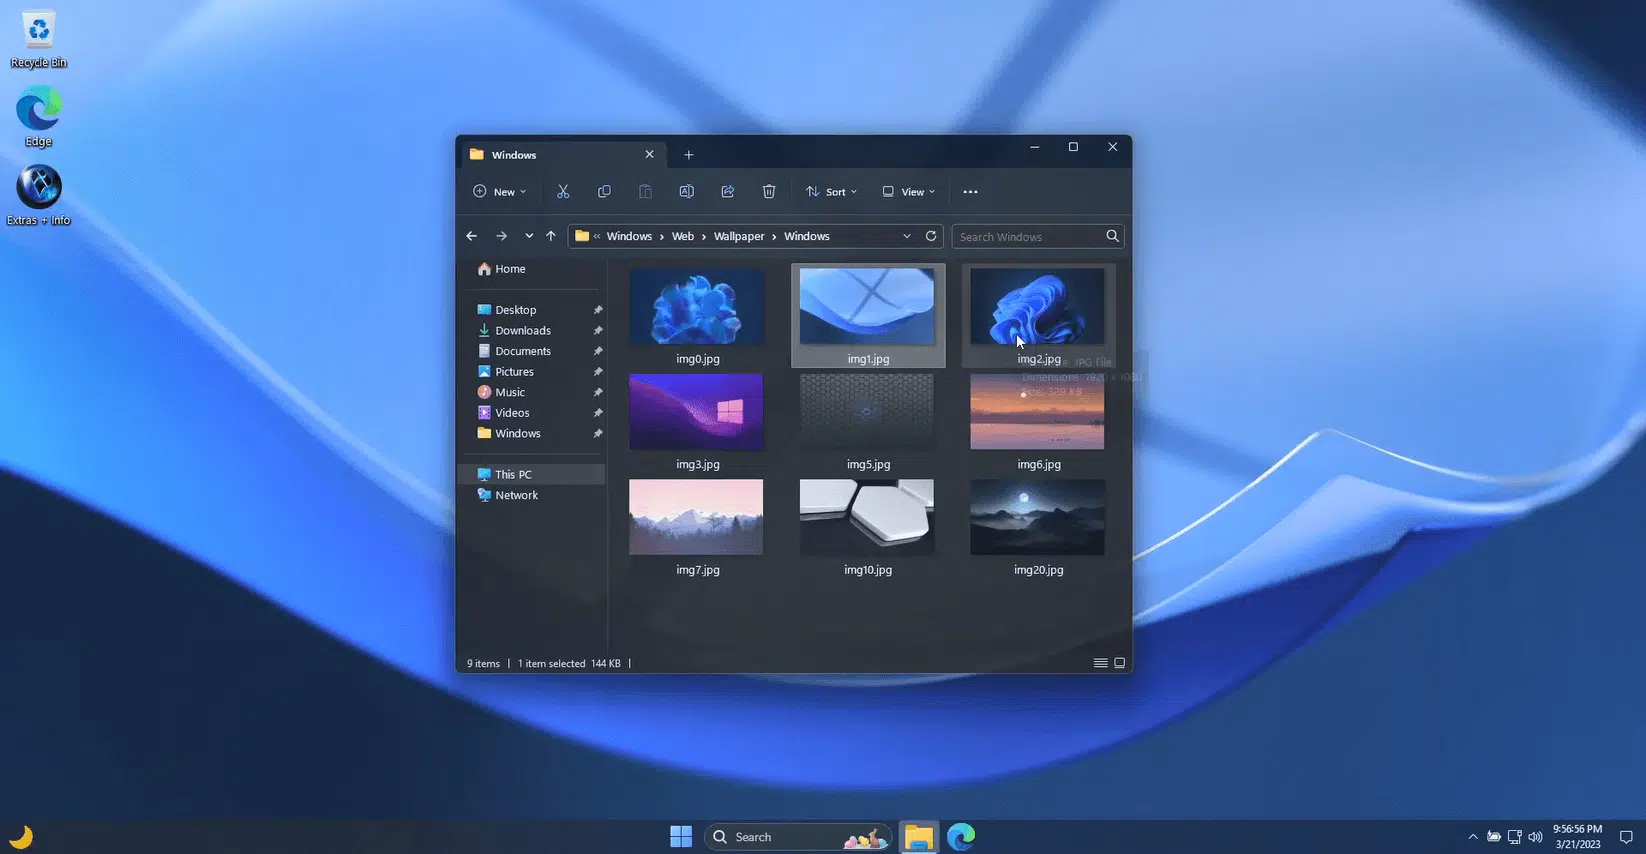Click the search magnifier icon in Explorer
Image resolution: width=1646 pixels, height=854 pixels.
(1112, 236)
